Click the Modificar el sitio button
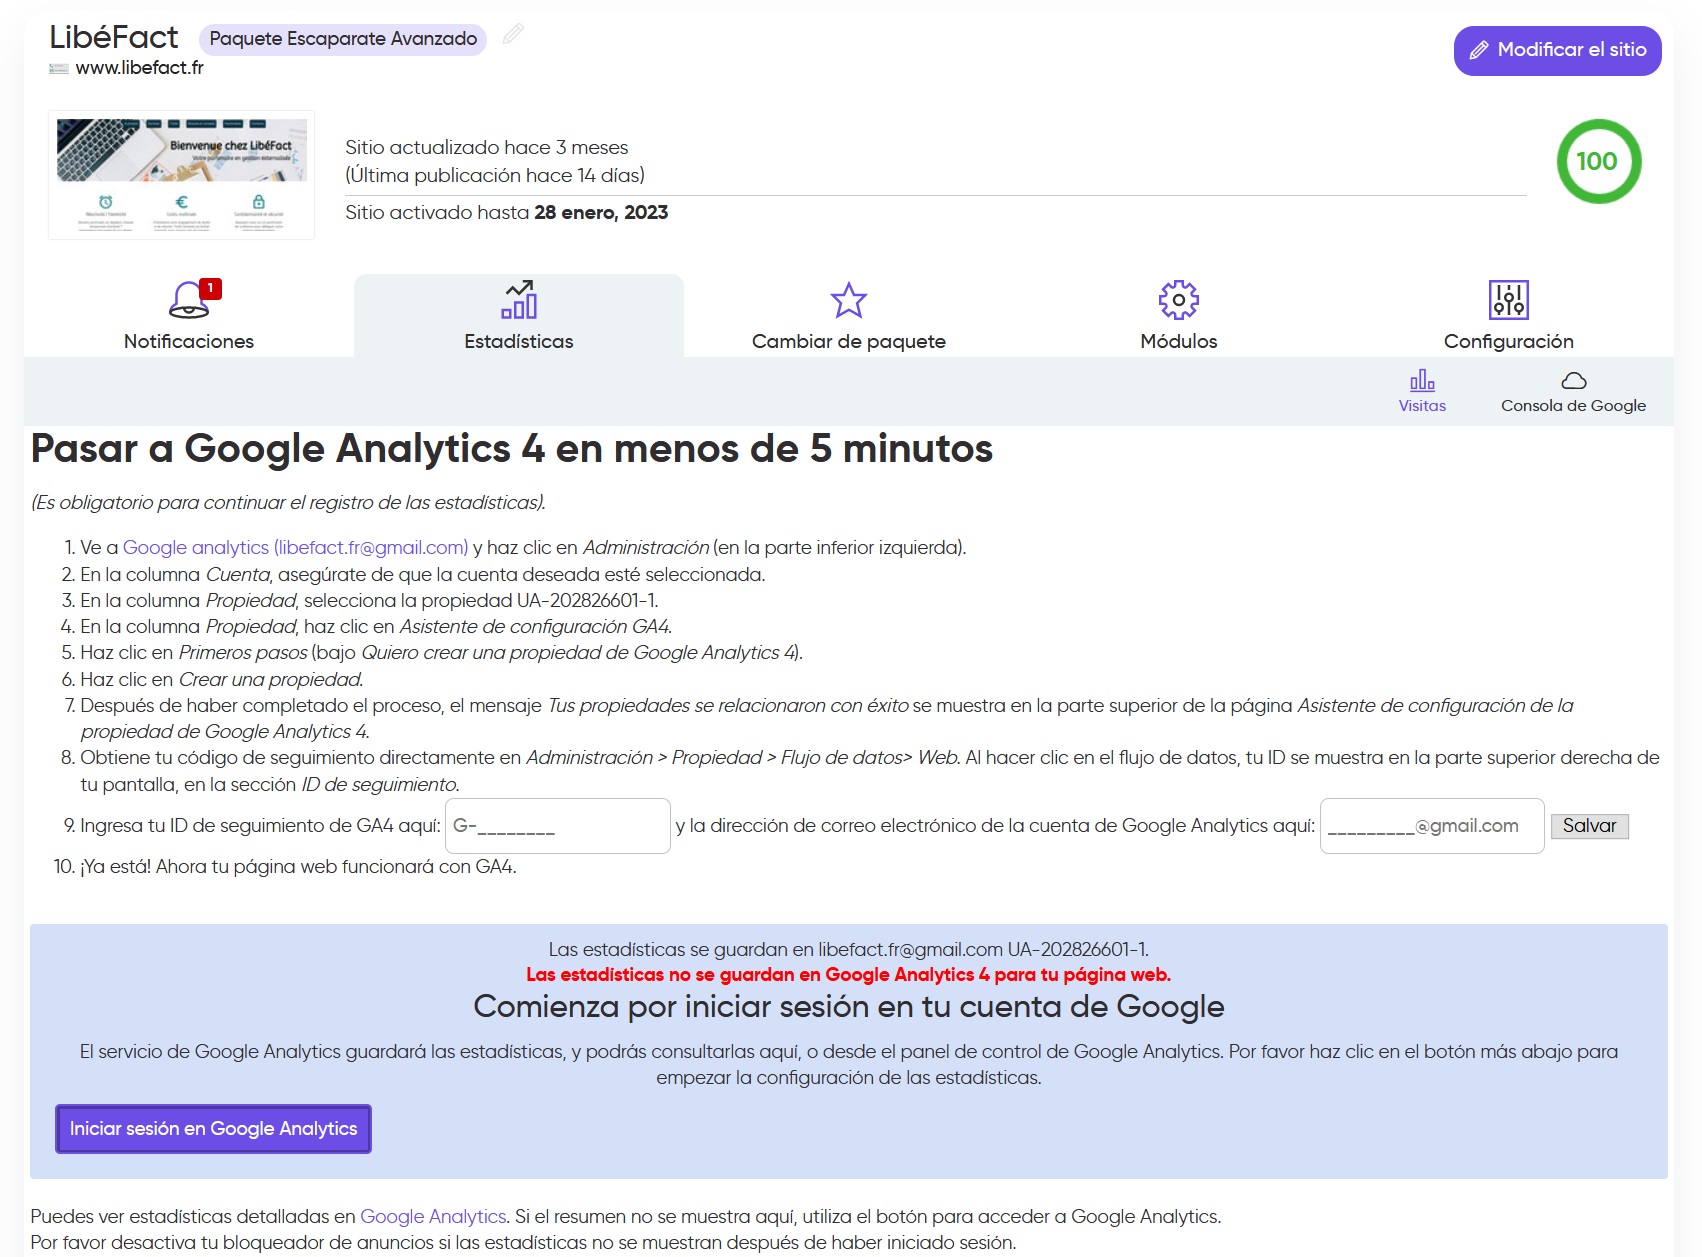This screenshot has width=1702, height=1257. [1557, 50]
